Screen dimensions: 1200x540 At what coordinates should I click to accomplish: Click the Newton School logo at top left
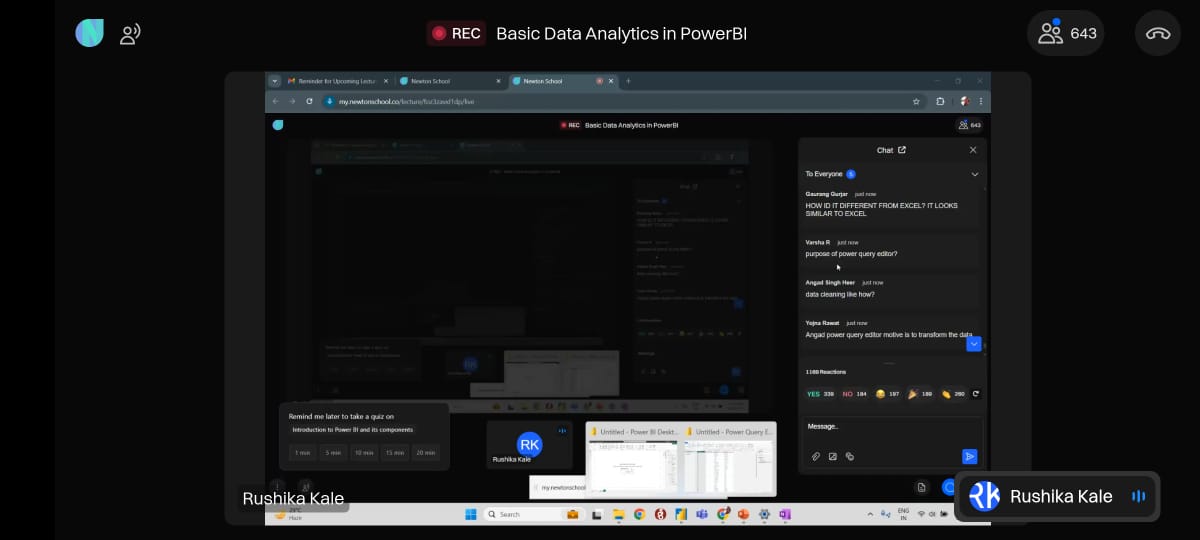tap(90, 33)
